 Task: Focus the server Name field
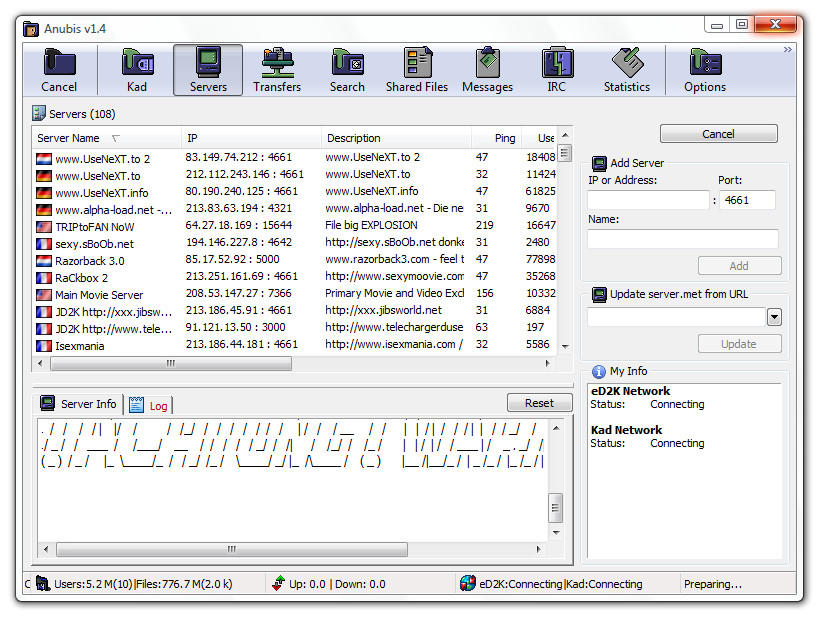point(683,239)
